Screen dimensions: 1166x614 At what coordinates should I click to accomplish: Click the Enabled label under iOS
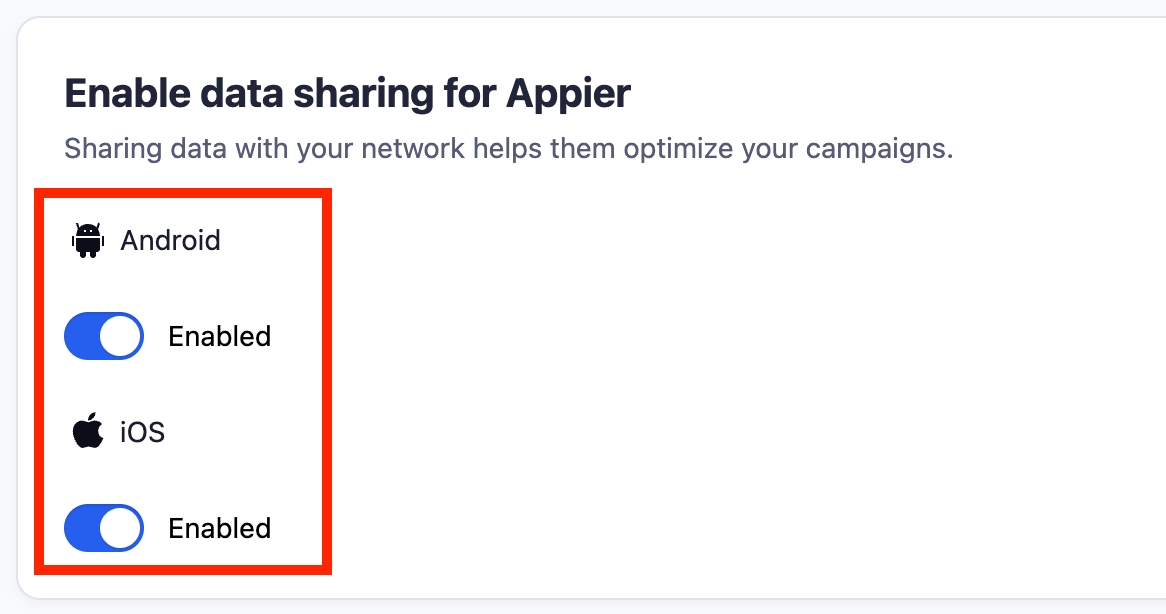tap(219, 528)
